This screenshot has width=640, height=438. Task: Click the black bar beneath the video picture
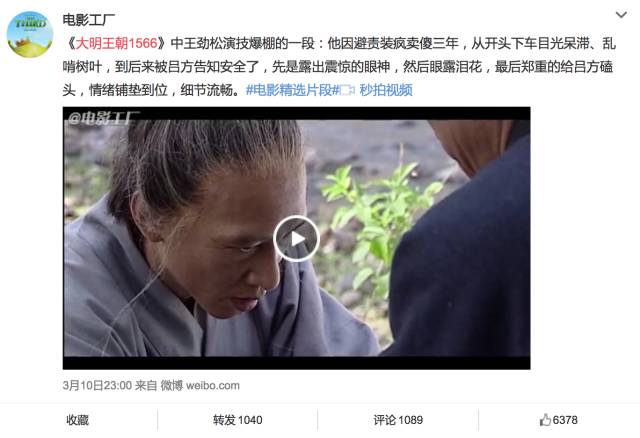point(296,363)
